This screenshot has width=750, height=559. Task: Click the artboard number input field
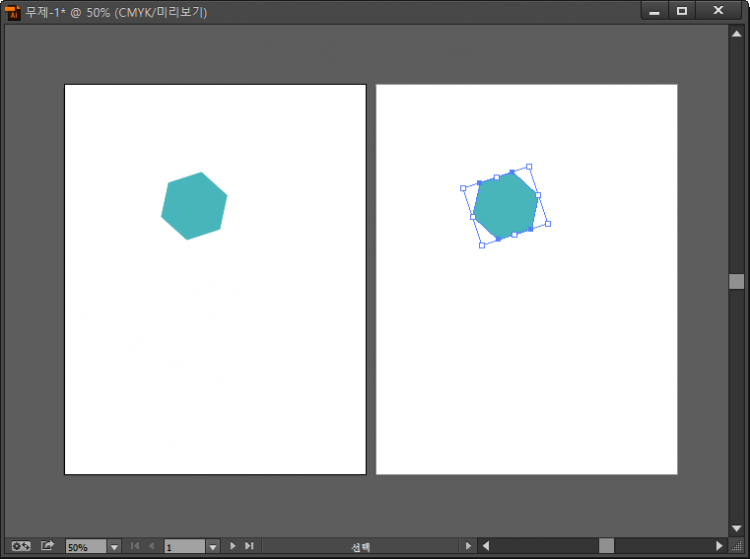click(x=184, y=547)
